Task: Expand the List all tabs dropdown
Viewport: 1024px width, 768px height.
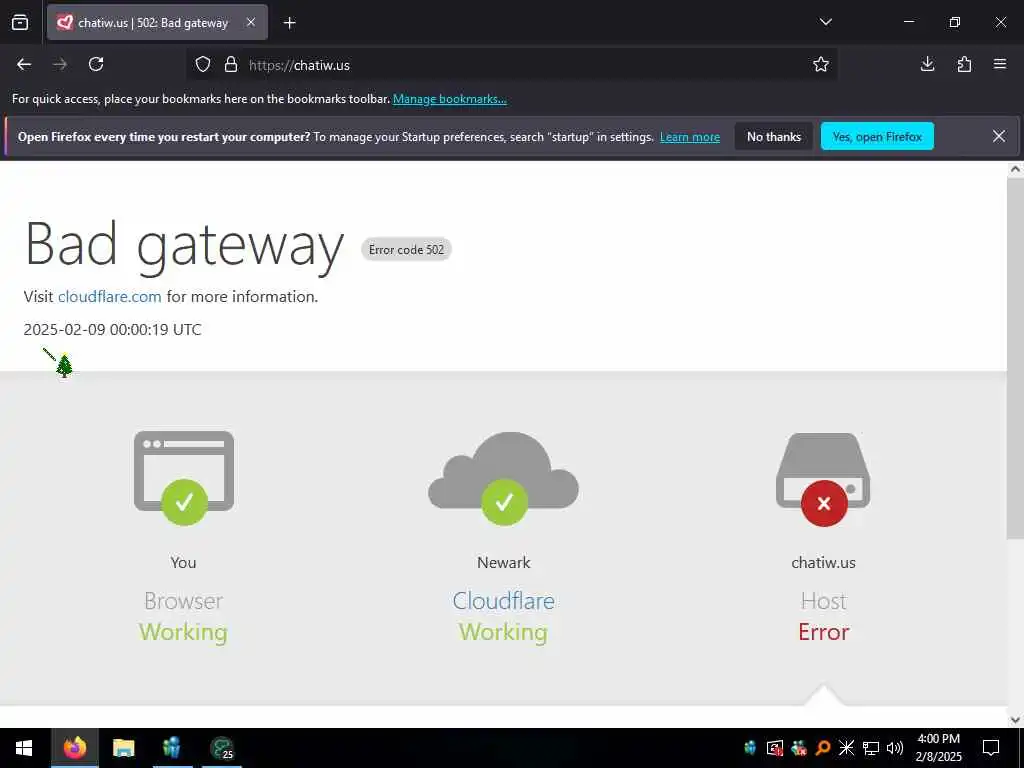Action: click(825, 22)
